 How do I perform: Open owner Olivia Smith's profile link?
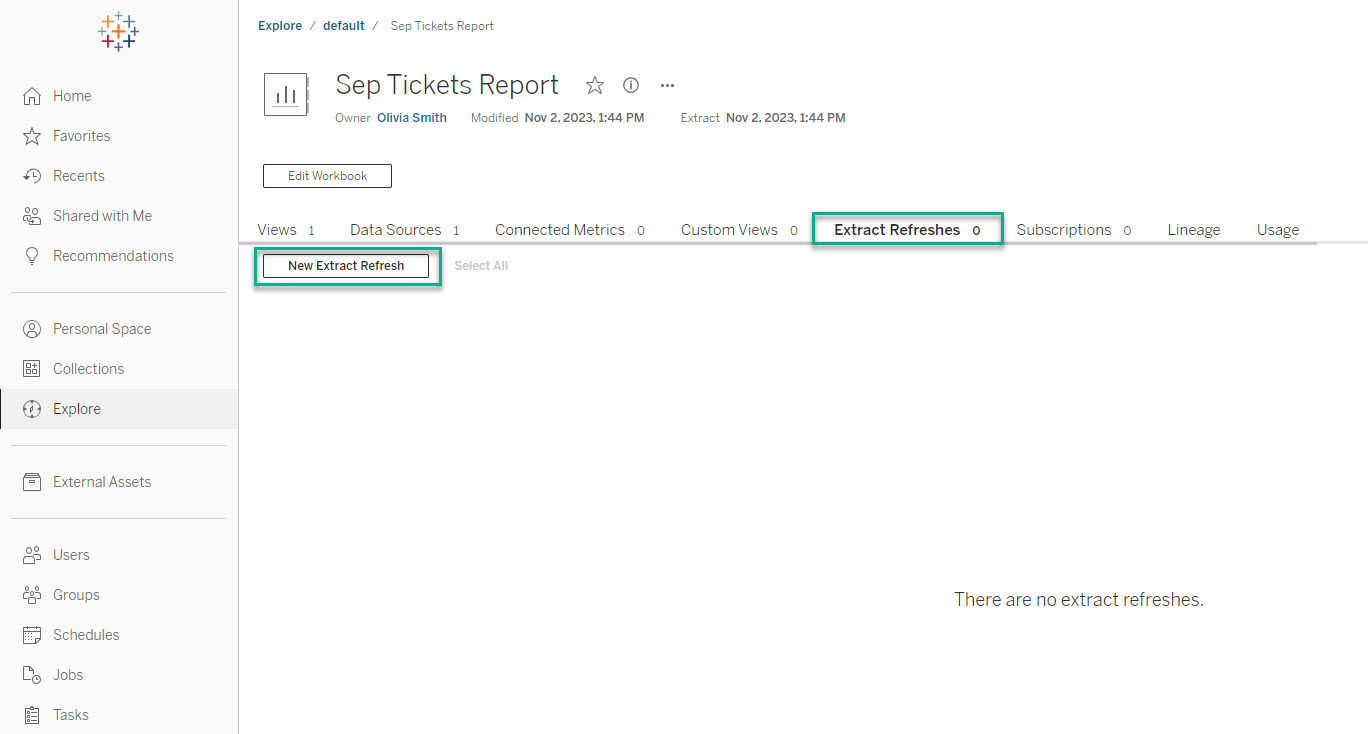click(411, 118)
